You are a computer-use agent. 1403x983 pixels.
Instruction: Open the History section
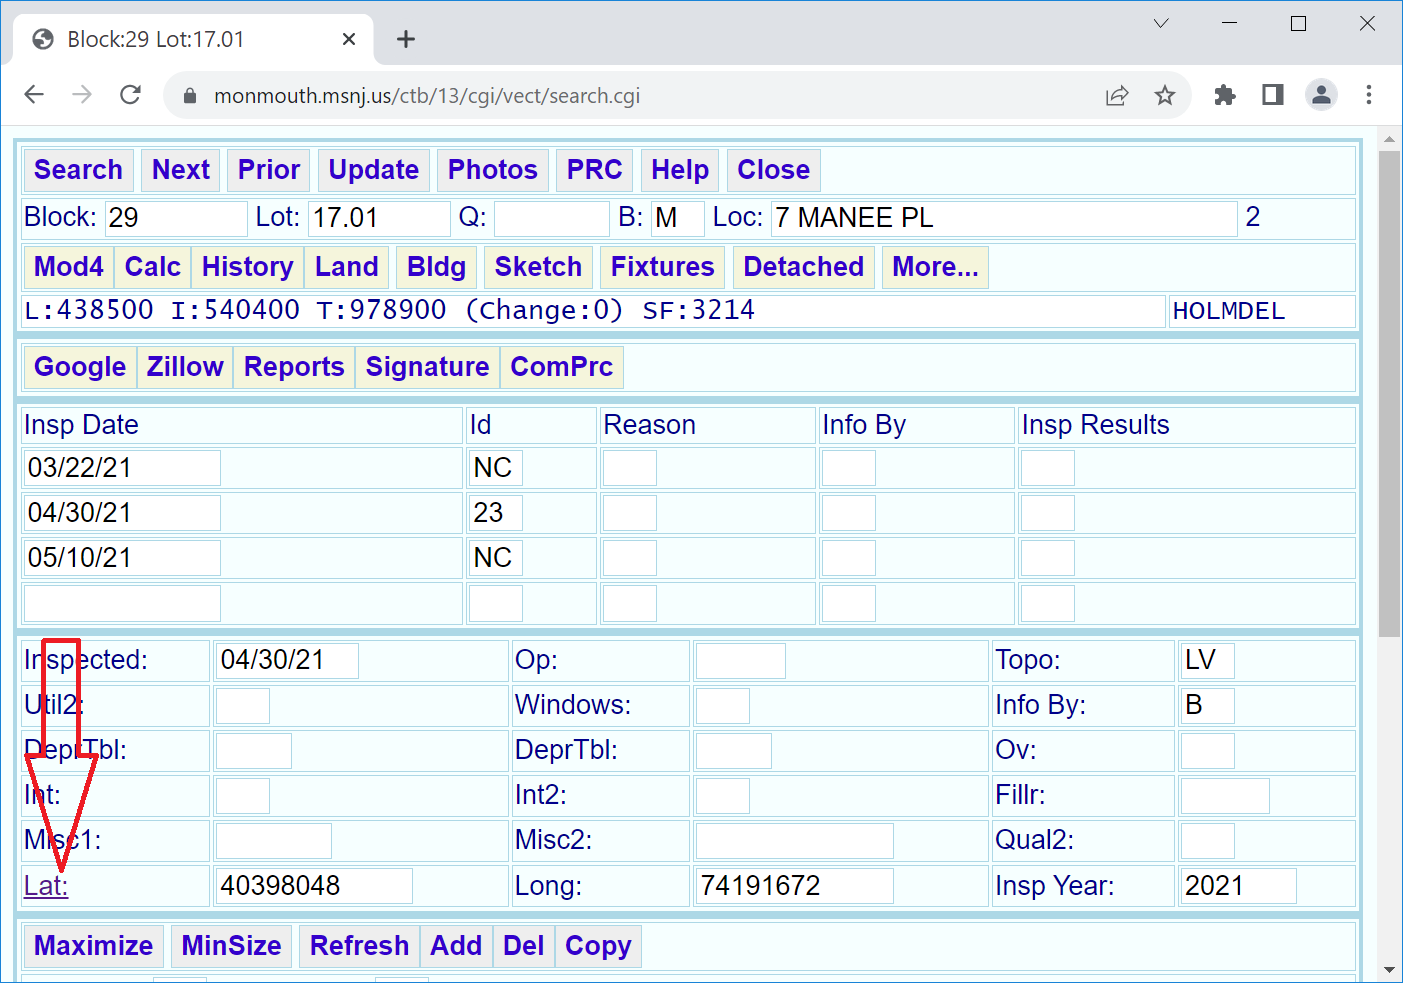point(248,267)
